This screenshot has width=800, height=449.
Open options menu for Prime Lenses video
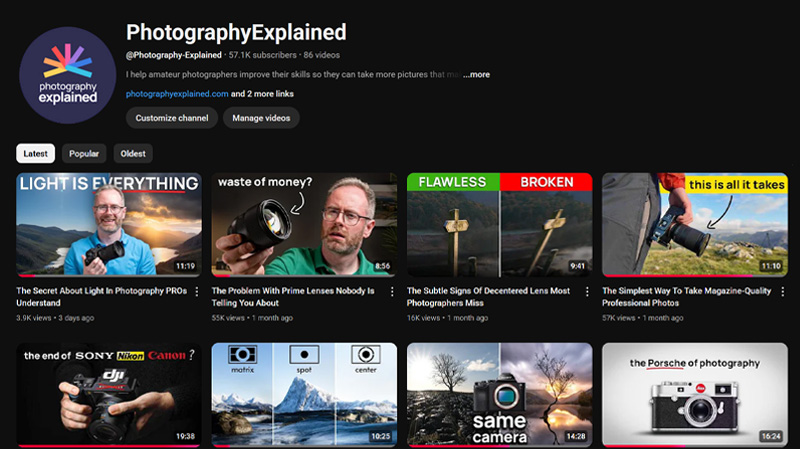(x=391, y=292)
